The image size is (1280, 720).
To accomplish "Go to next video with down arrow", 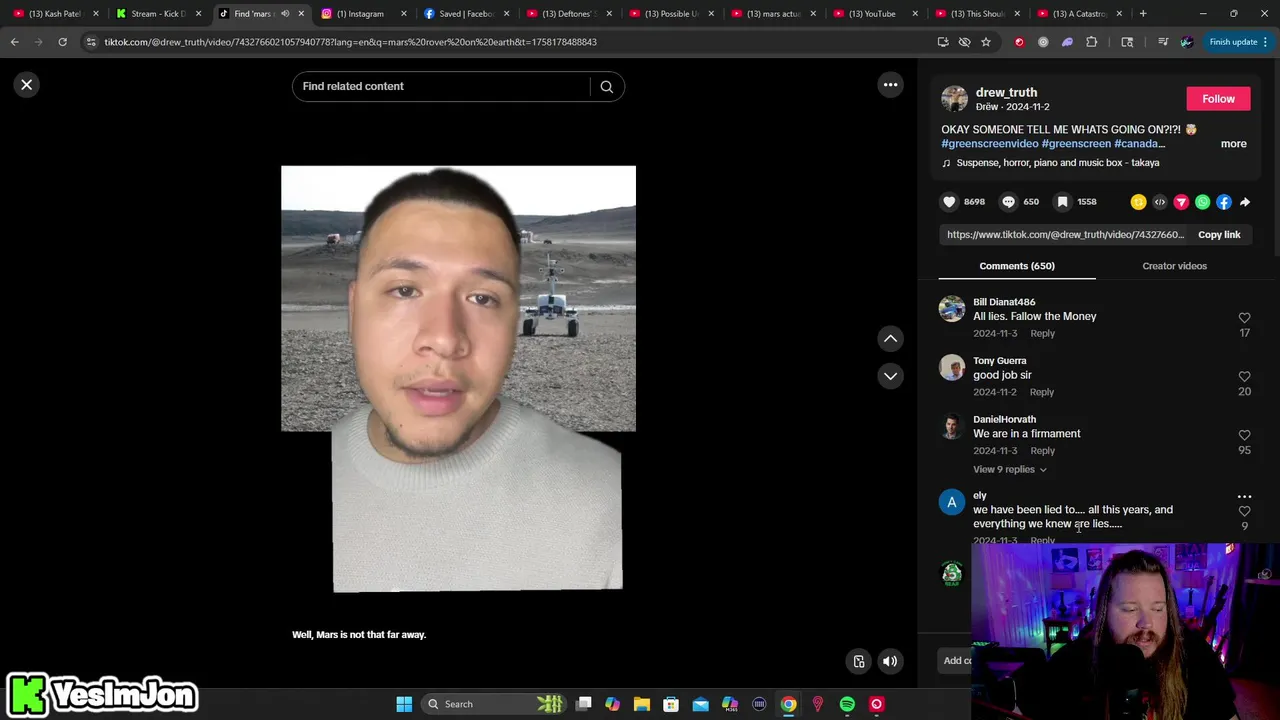I will pos(890,376).
